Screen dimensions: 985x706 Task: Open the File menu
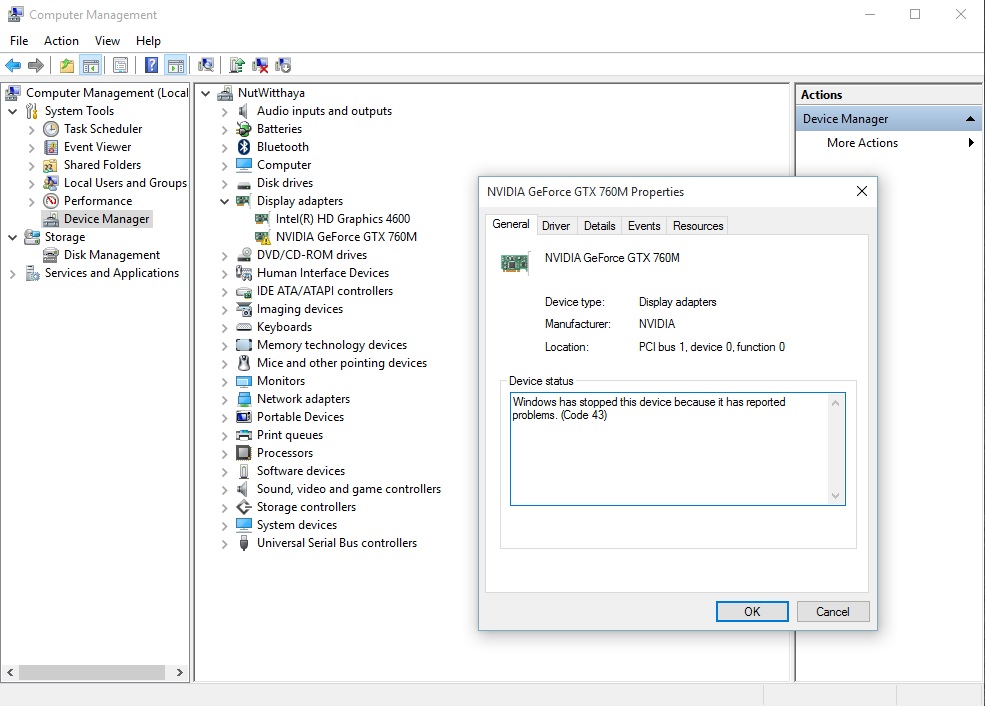click(x=19, y=41)
